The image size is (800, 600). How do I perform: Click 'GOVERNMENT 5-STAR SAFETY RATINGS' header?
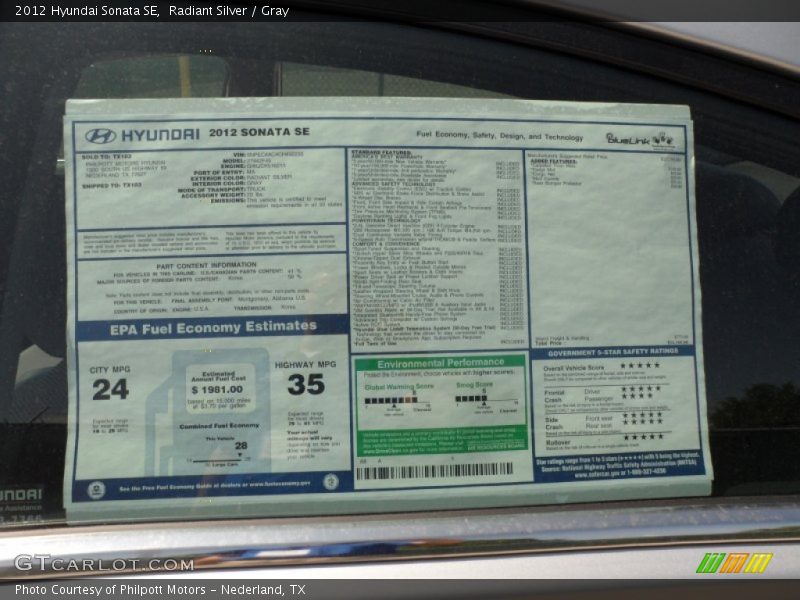pos(613,352)
